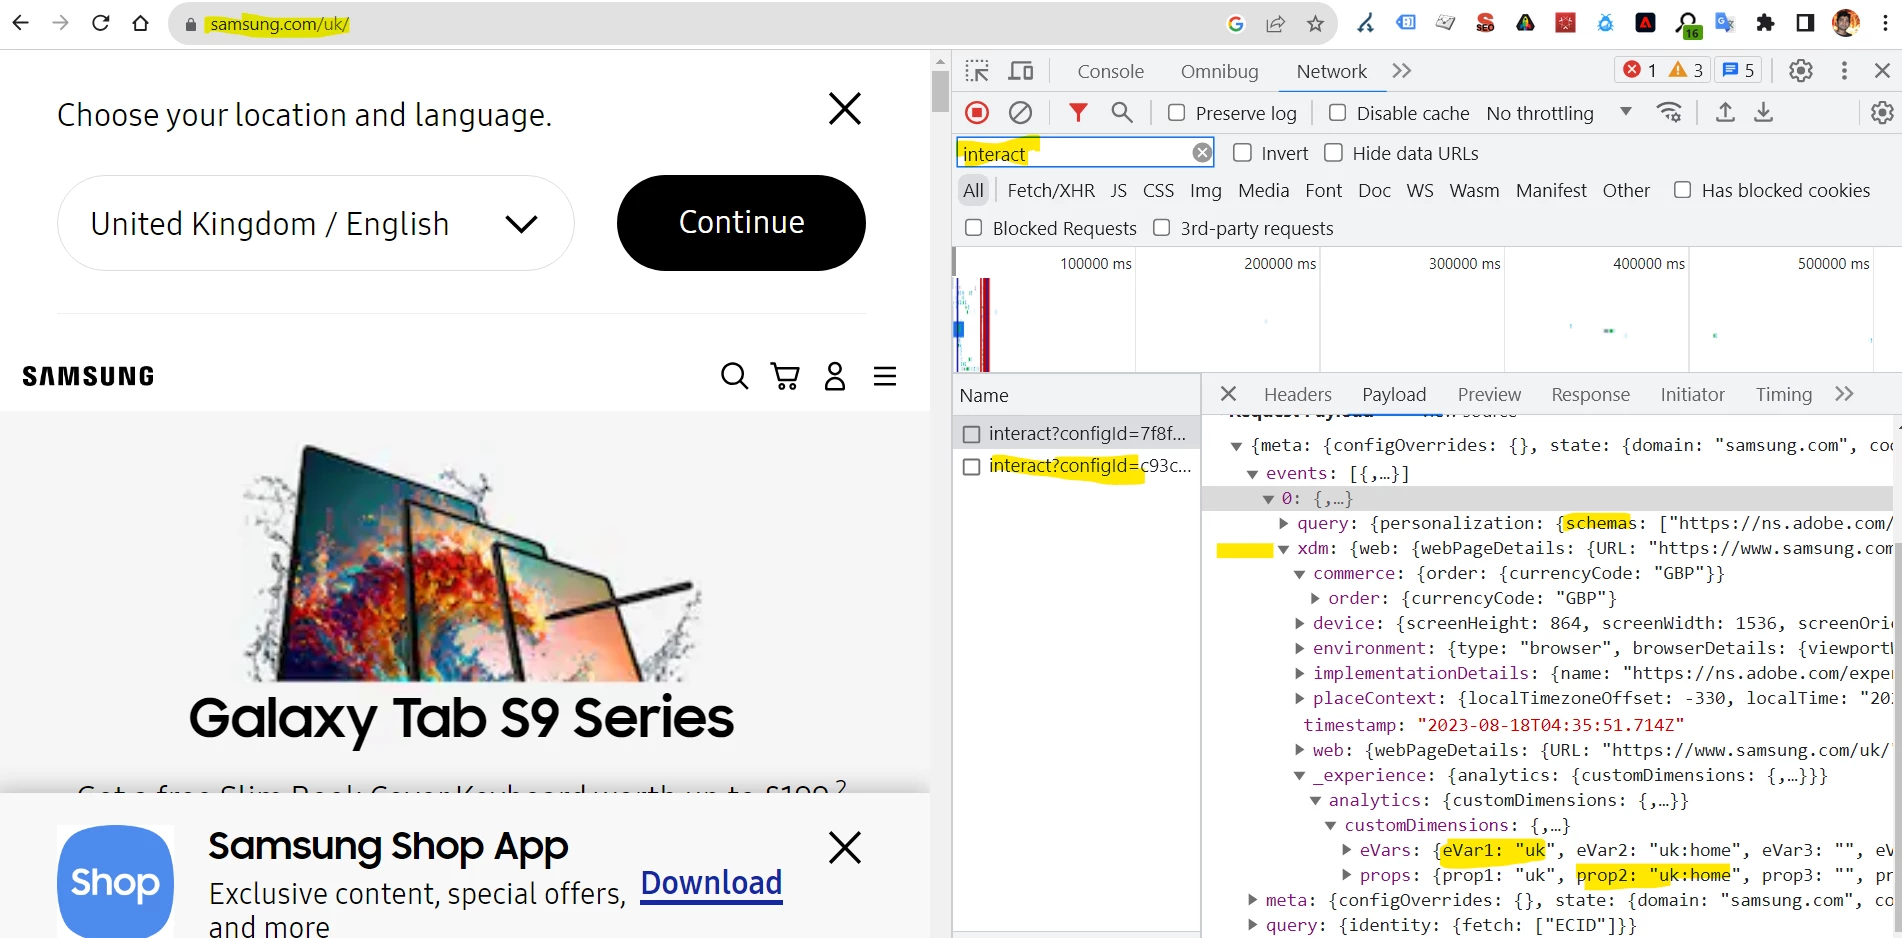Image resolution: width=1902 pixels, height=938 pixels.
Task: Open the Preview tab
Action: (1489, 394)
